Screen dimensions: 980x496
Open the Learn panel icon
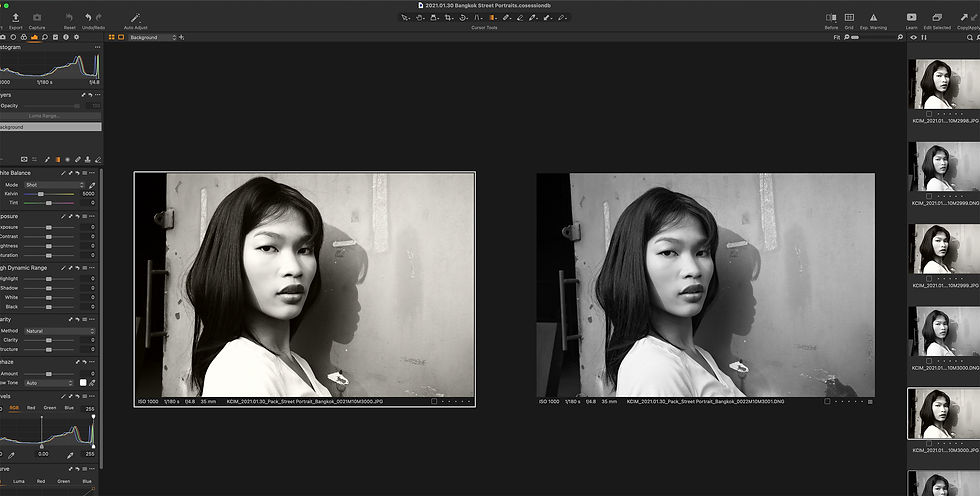pyautogui.click(x=911, y=17)
